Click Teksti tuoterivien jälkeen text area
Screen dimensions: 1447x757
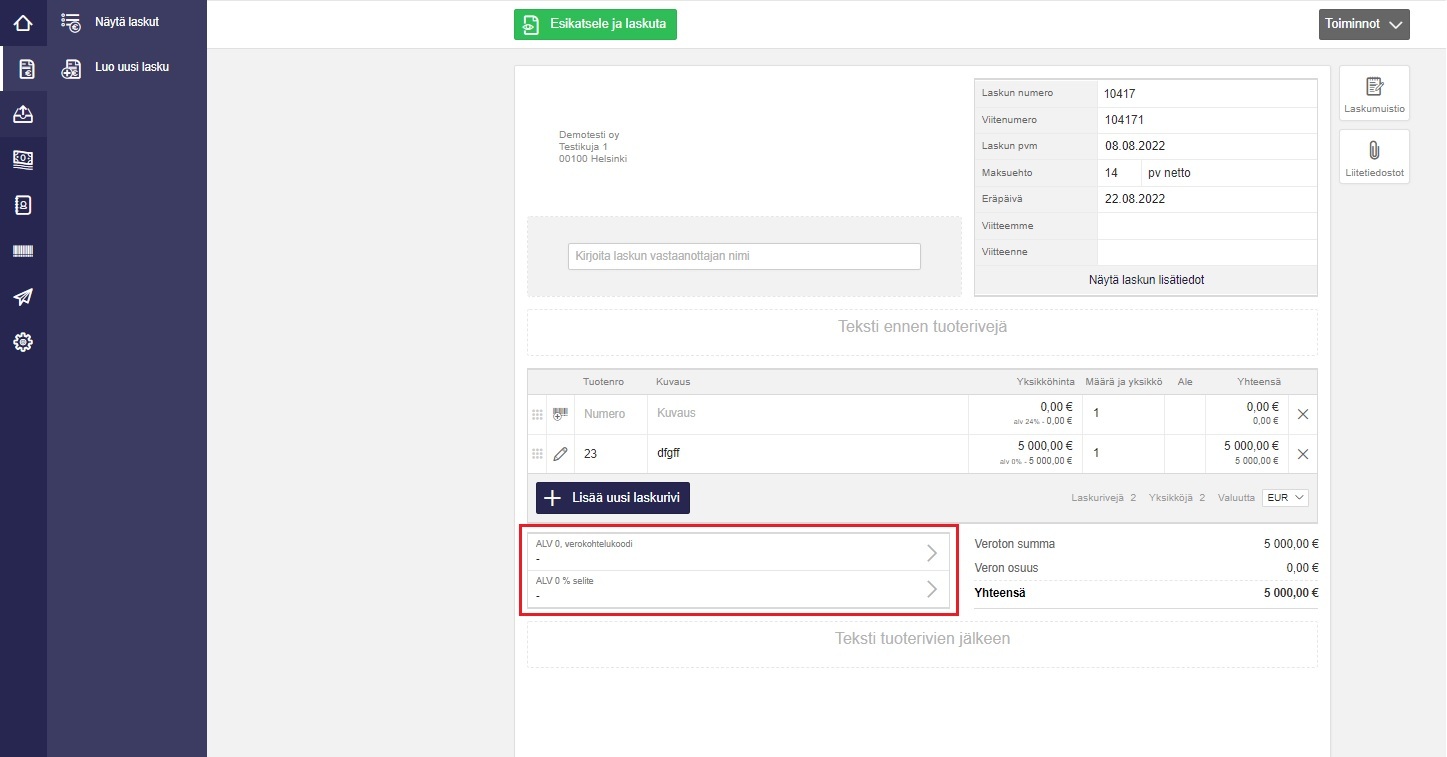(922, 644)
